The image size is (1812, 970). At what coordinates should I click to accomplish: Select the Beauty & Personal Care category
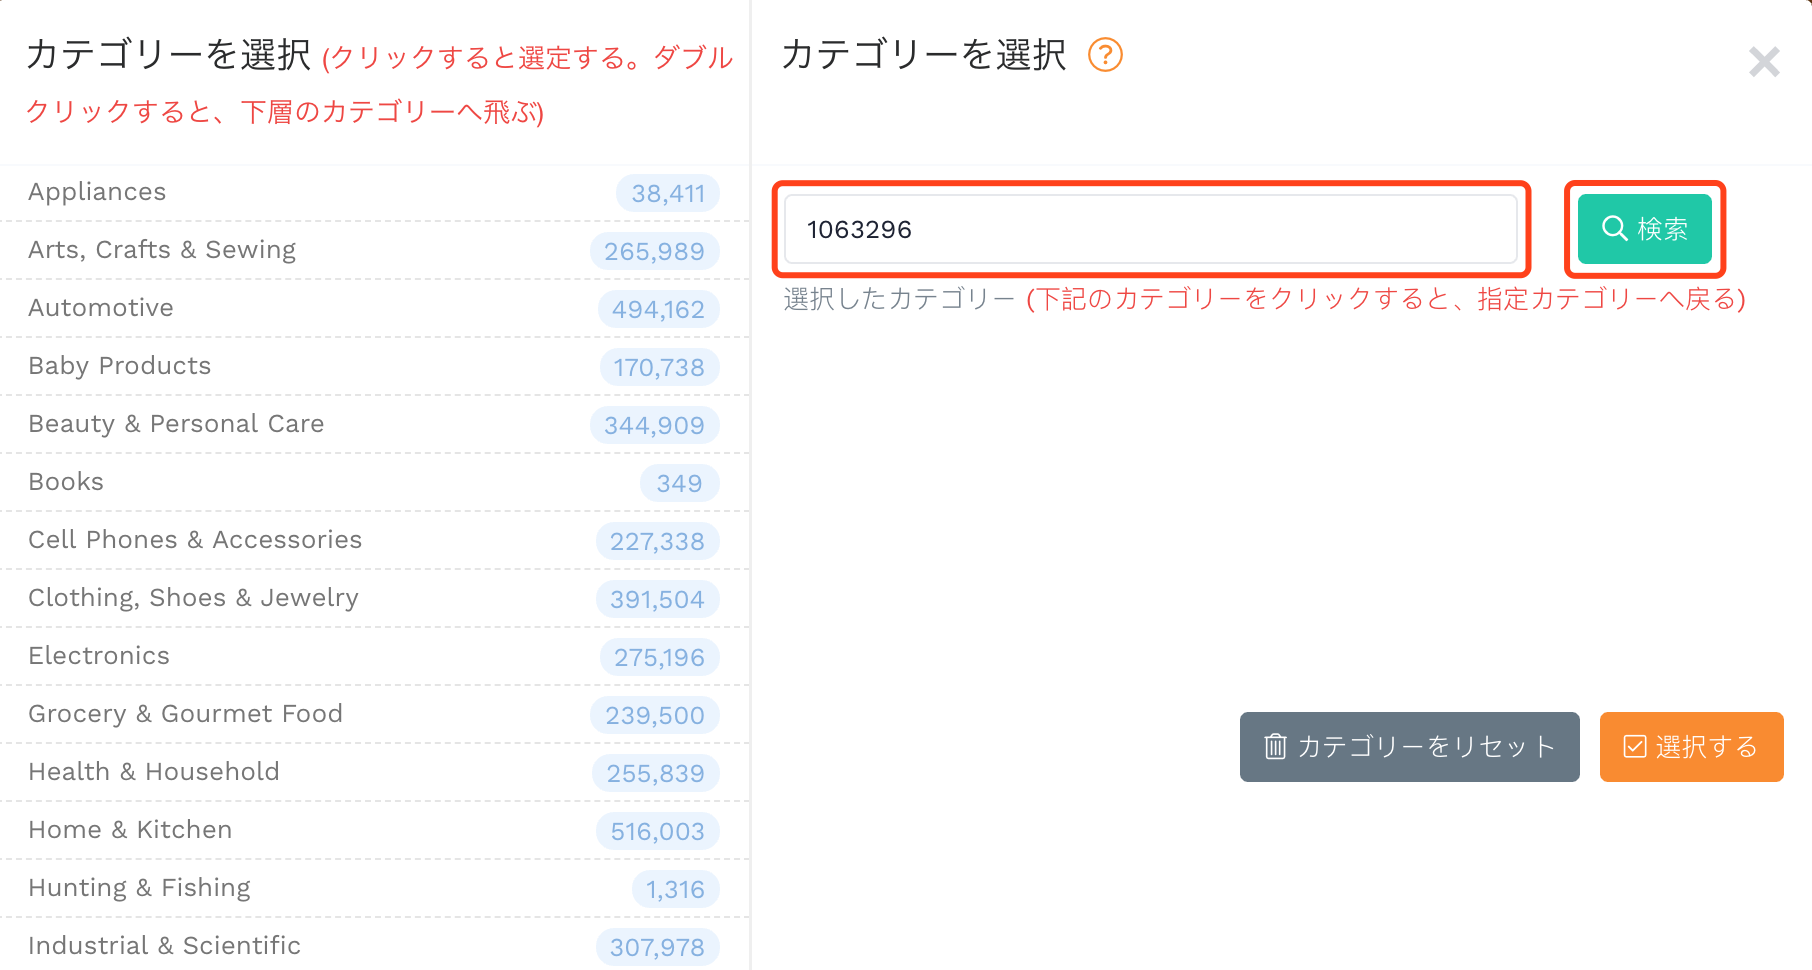375,425
